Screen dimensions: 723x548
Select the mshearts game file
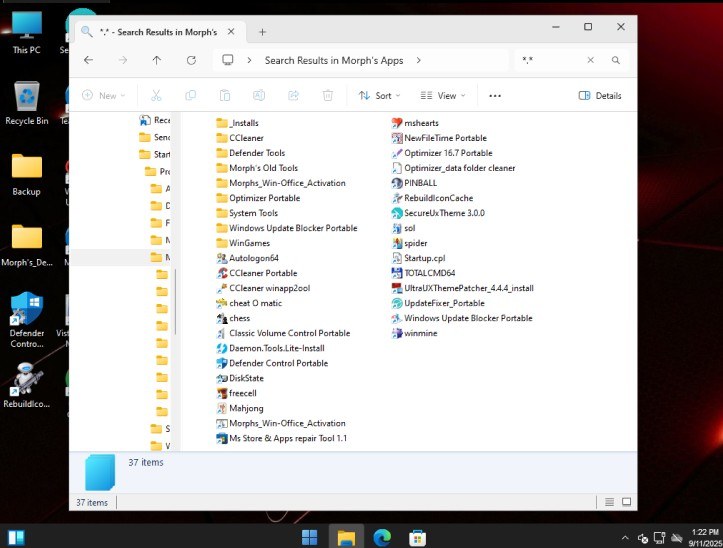click(x=415, y=123)
